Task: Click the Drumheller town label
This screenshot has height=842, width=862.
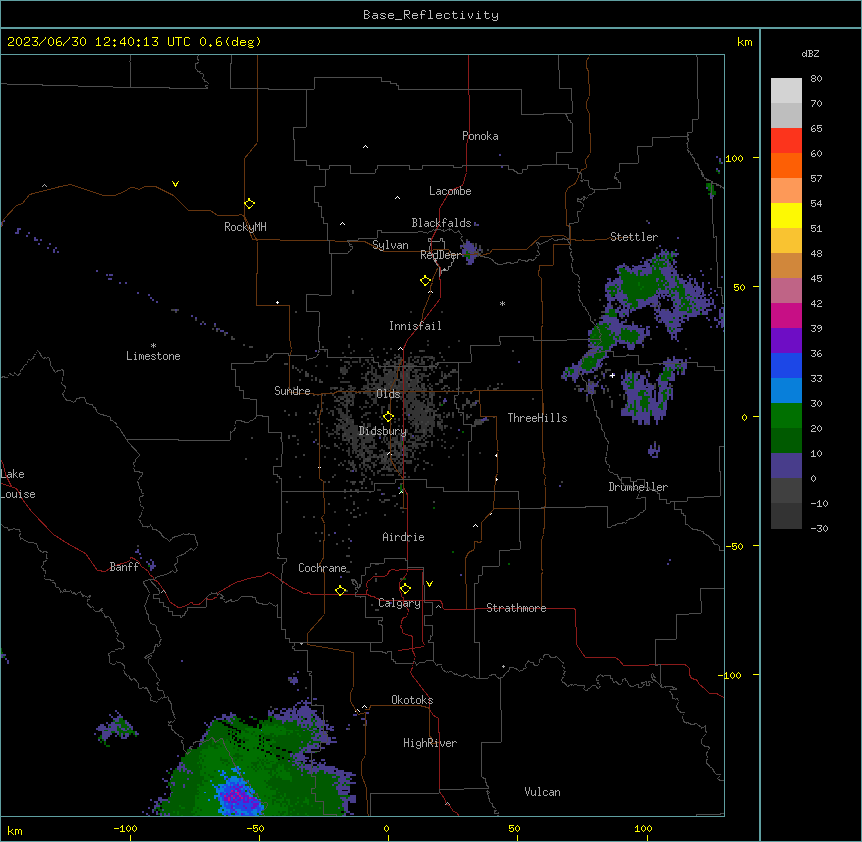Action: pos(638,487)
